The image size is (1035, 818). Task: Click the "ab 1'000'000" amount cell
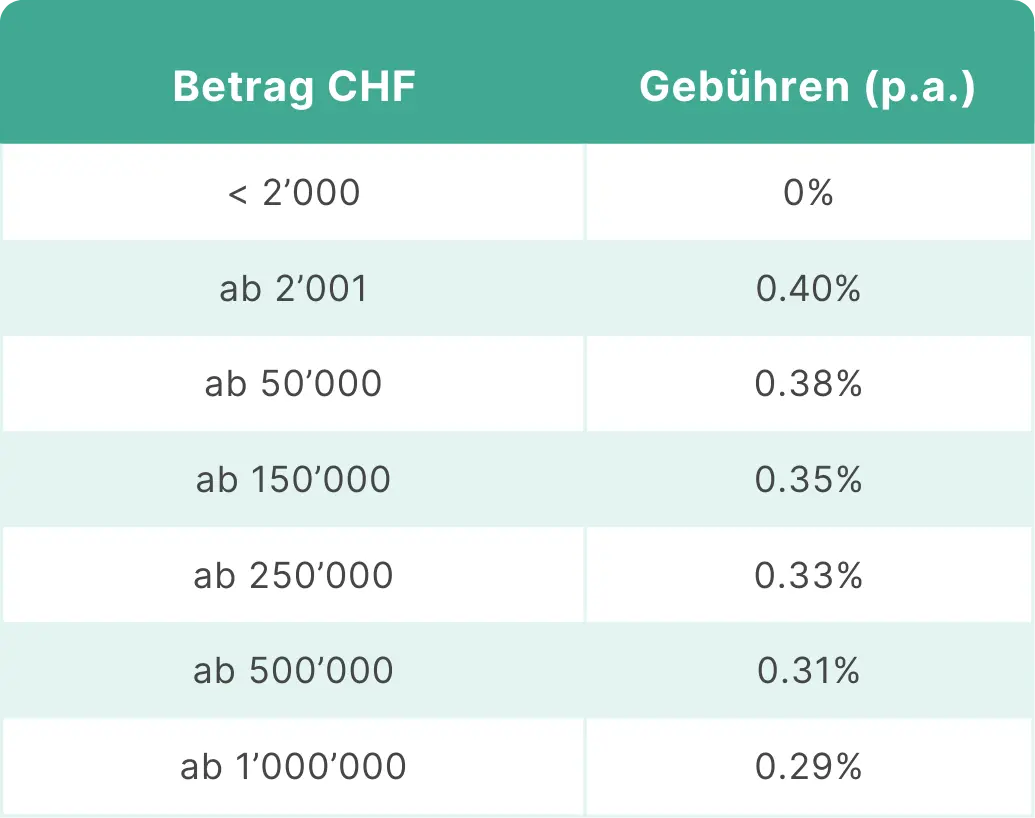[294, 767]
